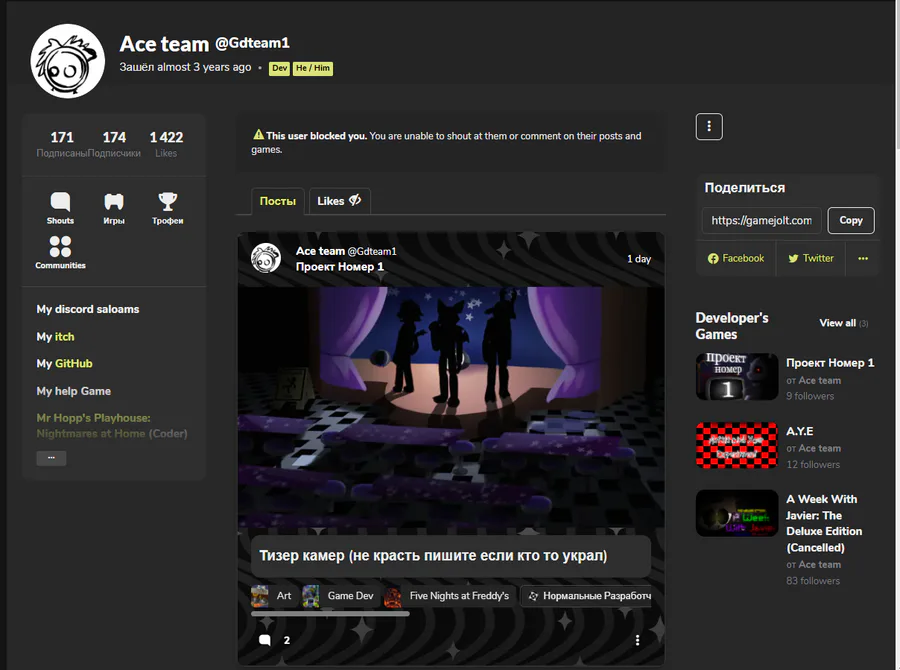Image resolution: width=900 pixels, height=670 pixels.
Task: Open the post's three-dot options menu
Action: pos(637,640)
